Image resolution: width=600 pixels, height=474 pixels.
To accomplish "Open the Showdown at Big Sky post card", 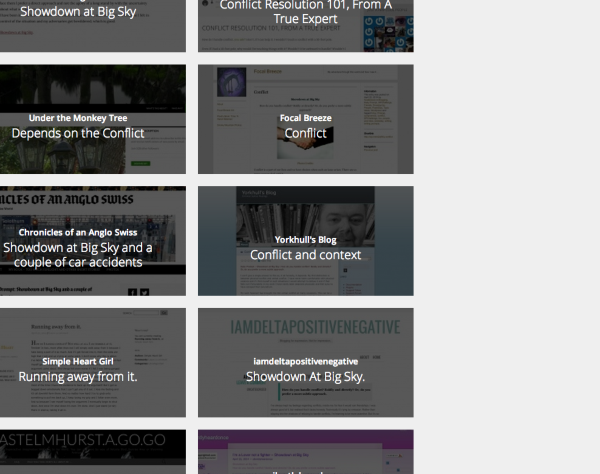I will tap(93, 26).
